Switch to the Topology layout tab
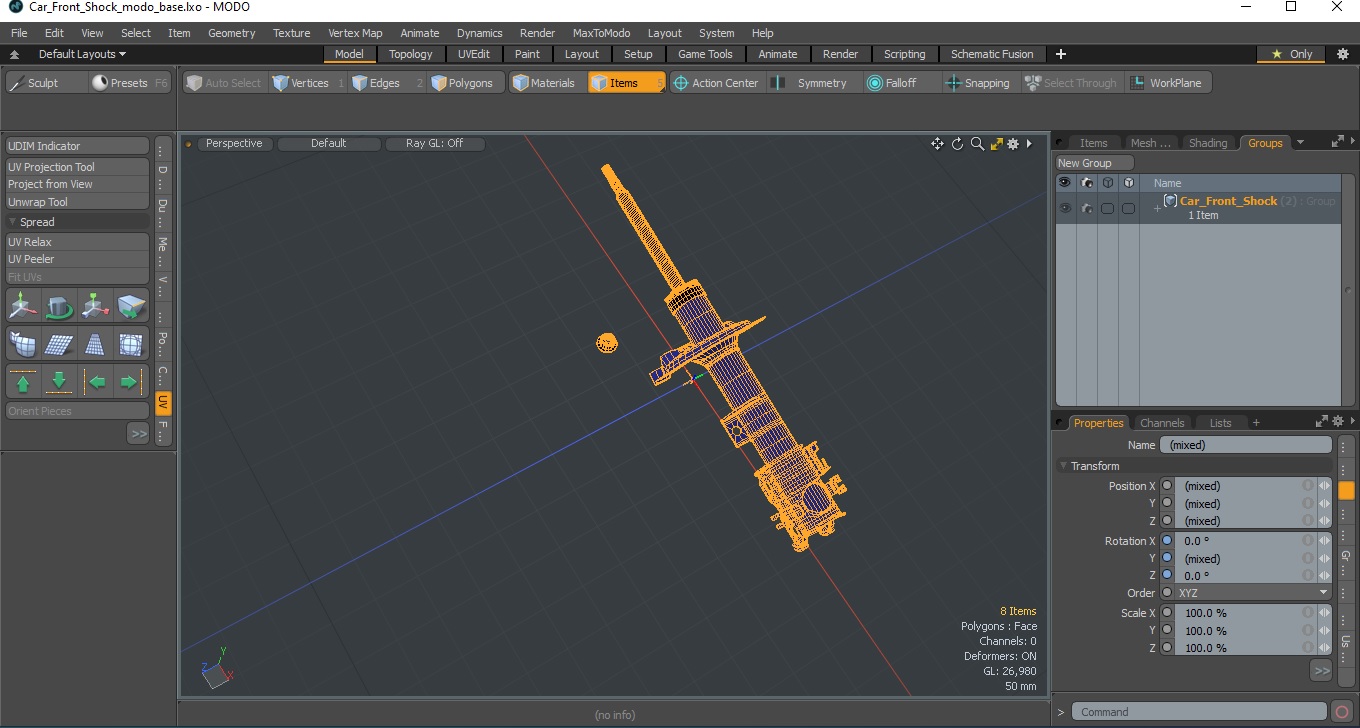This screenshot has height=728, width=1360. (411, 54)
